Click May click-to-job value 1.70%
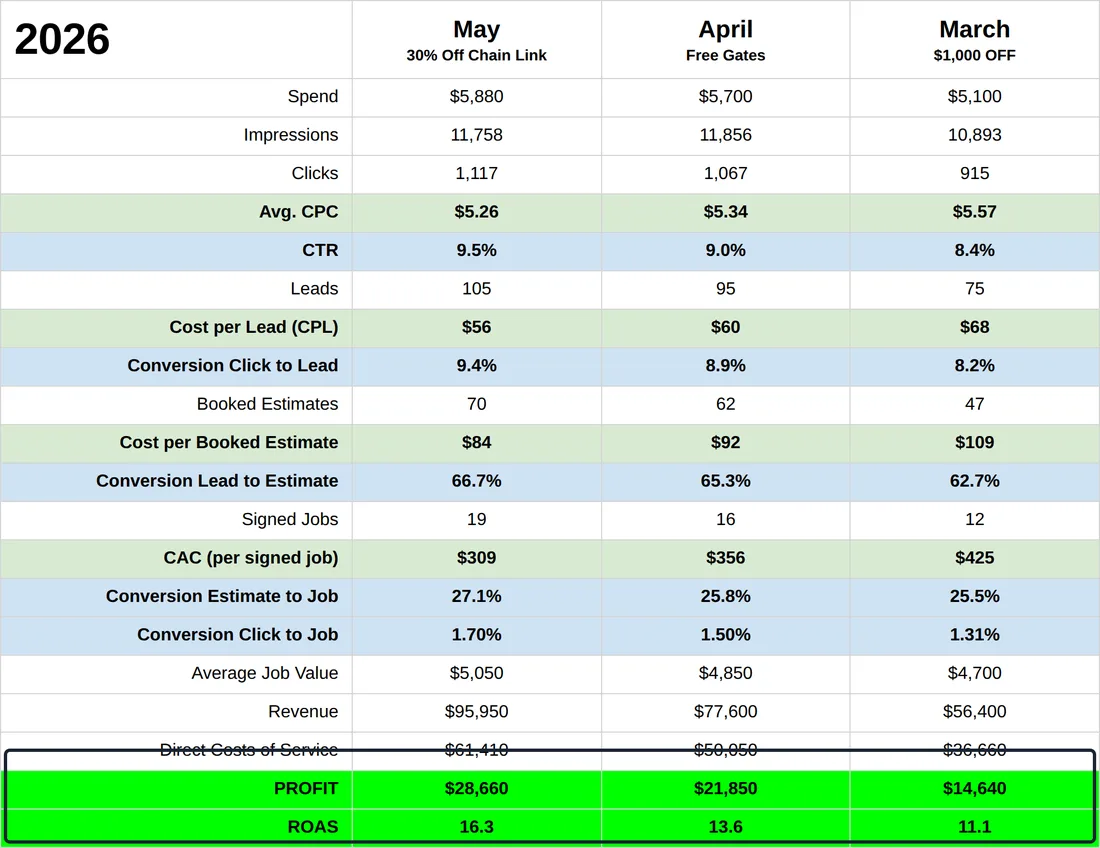 (476, 635)
